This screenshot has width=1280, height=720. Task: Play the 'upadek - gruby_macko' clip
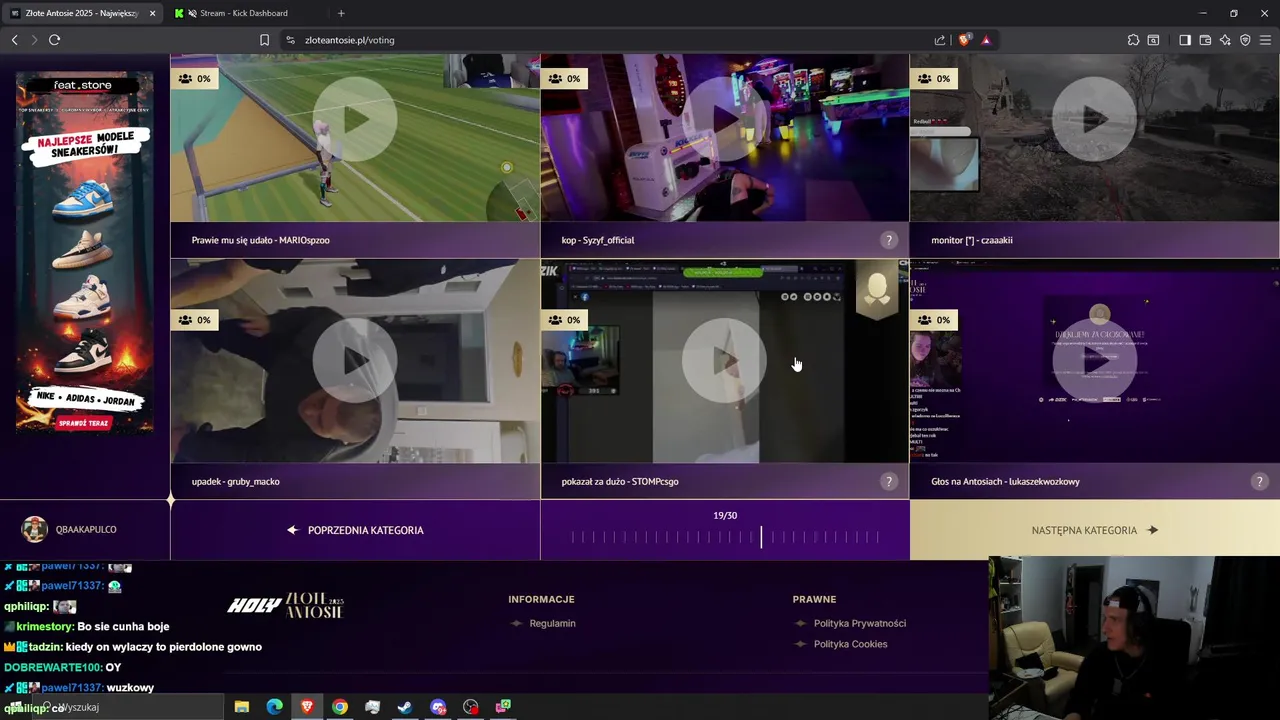(355, 361)
